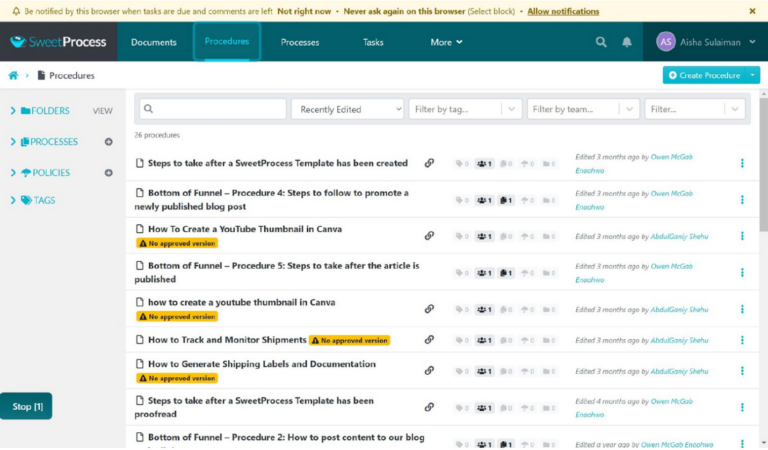
Task: Click 'Never ask again on this browser'
Action: [404, 11]
